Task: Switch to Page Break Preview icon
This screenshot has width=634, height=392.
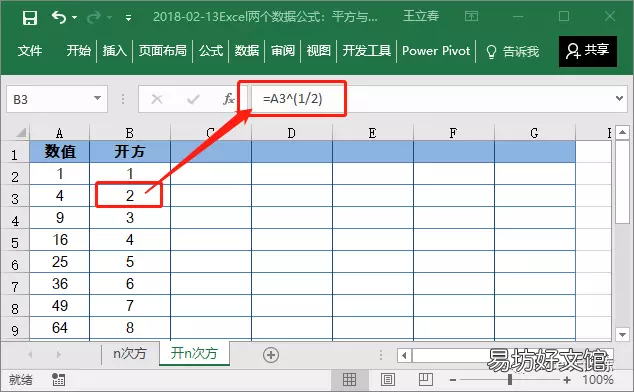Action: 425,379
